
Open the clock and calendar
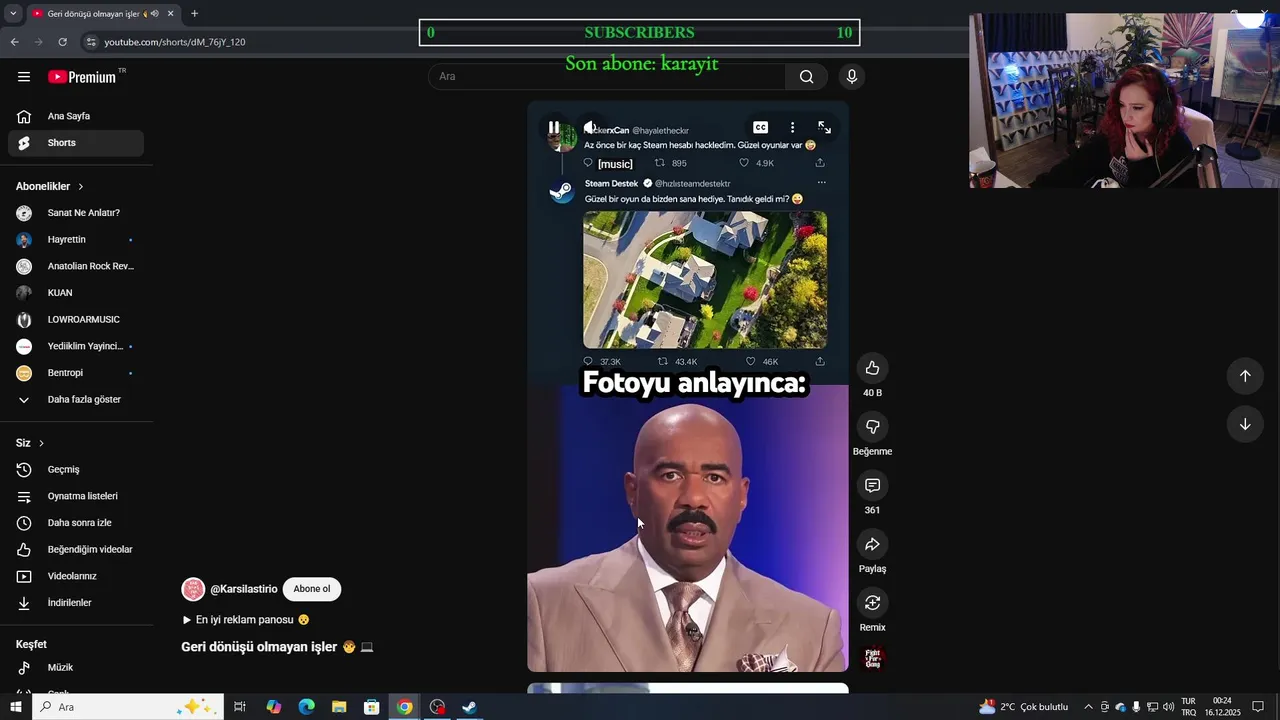[1222, 707]
